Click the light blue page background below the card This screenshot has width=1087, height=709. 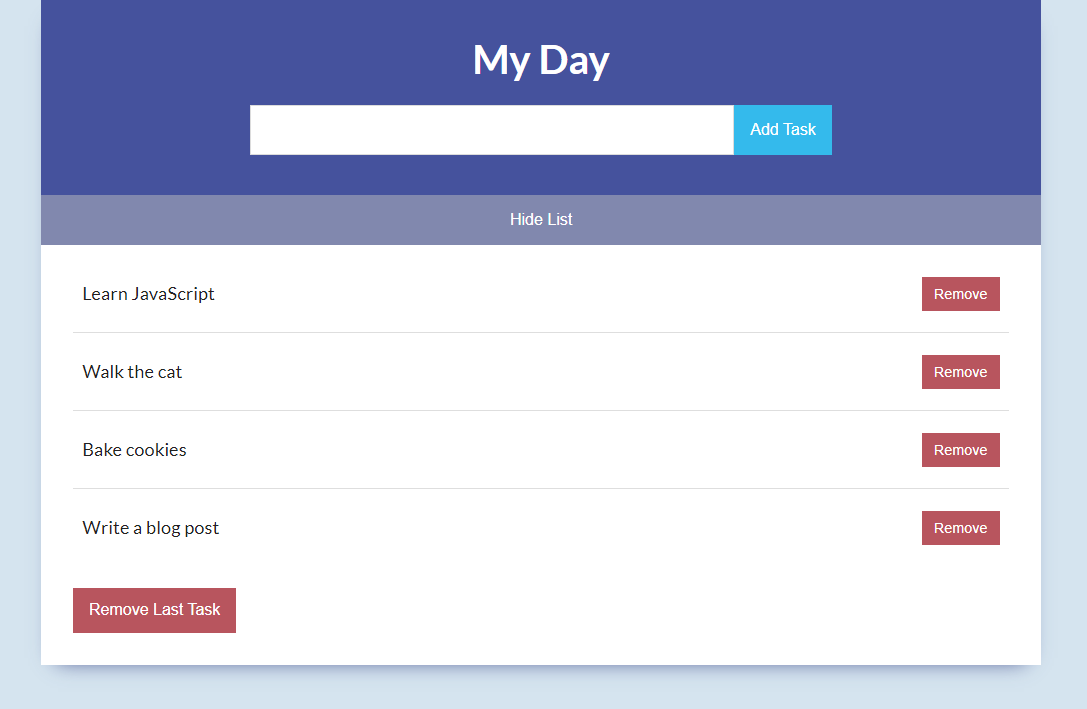541,690
